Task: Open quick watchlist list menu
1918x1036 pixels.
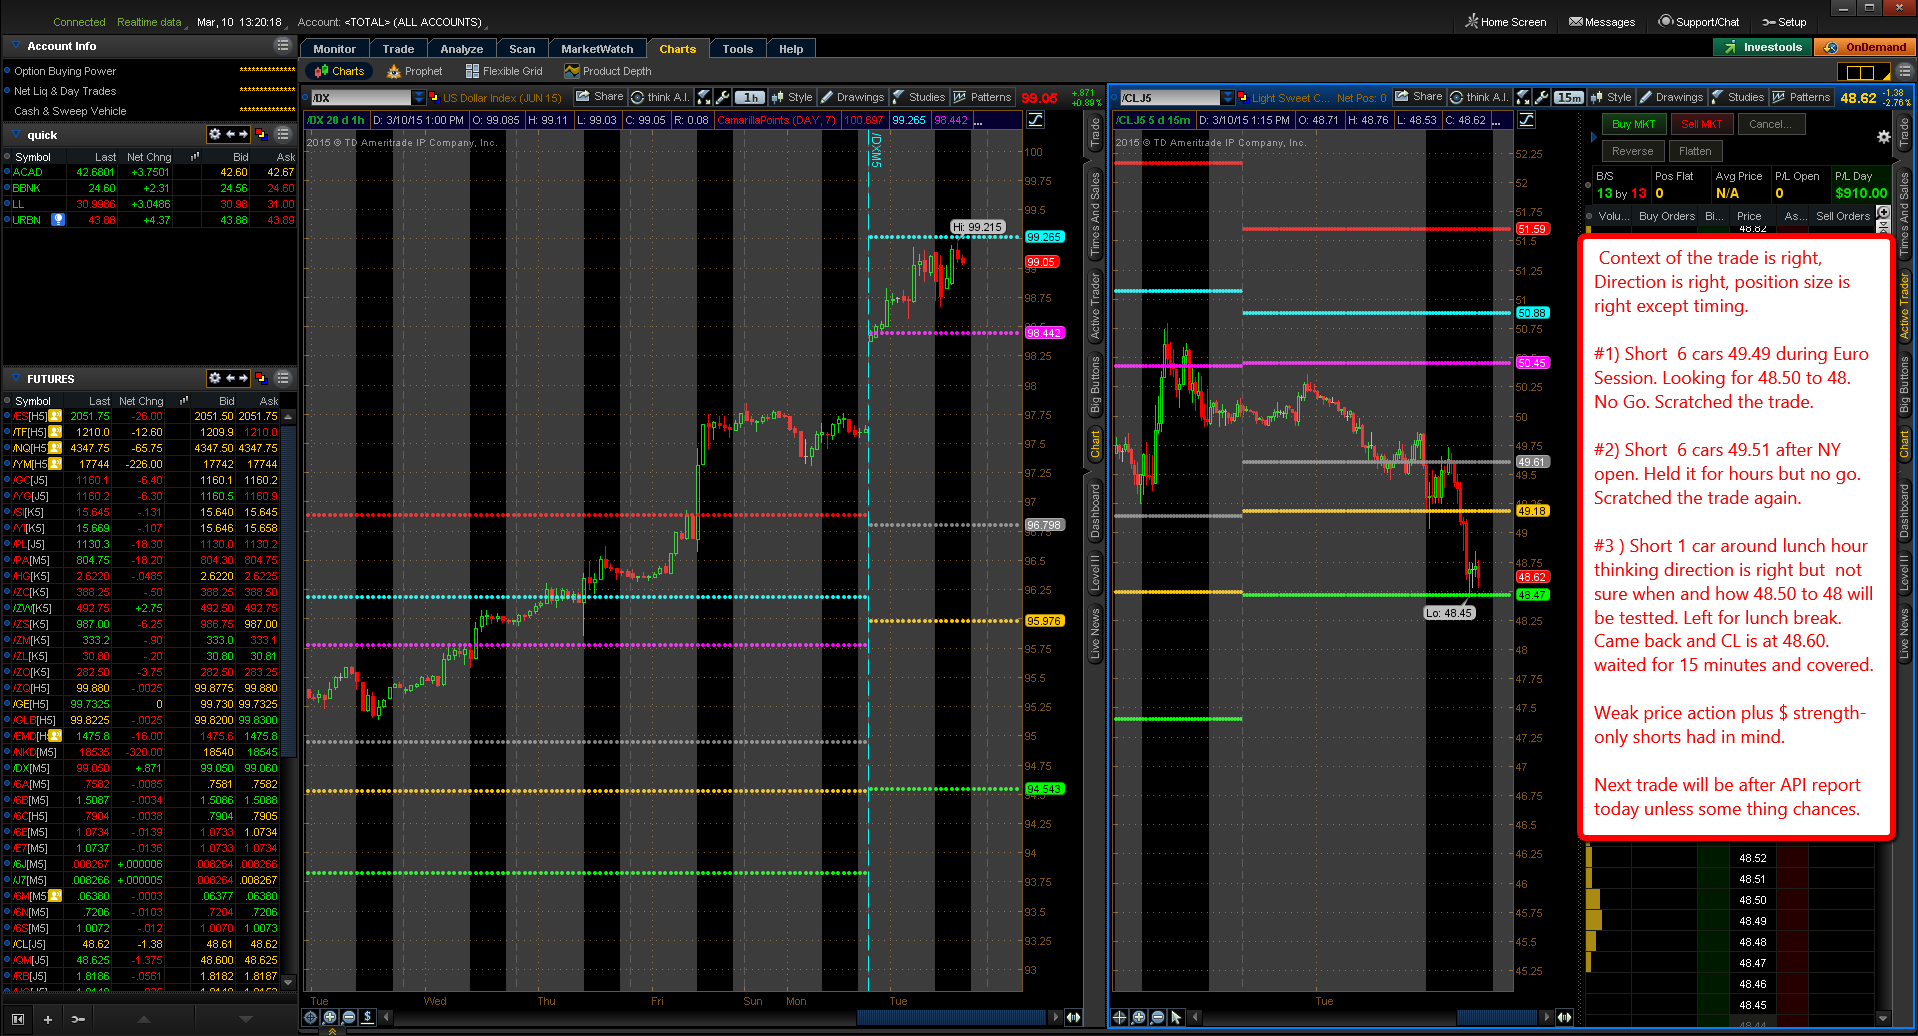Action: (x=283, y=134)
